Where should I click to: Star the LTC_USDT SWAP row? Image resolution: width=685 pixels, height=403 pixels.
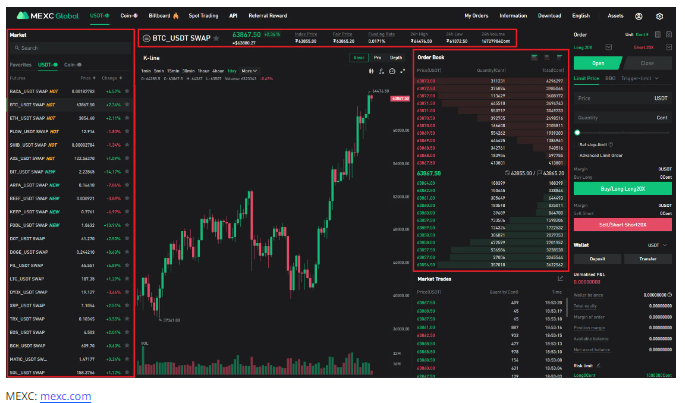127,278
